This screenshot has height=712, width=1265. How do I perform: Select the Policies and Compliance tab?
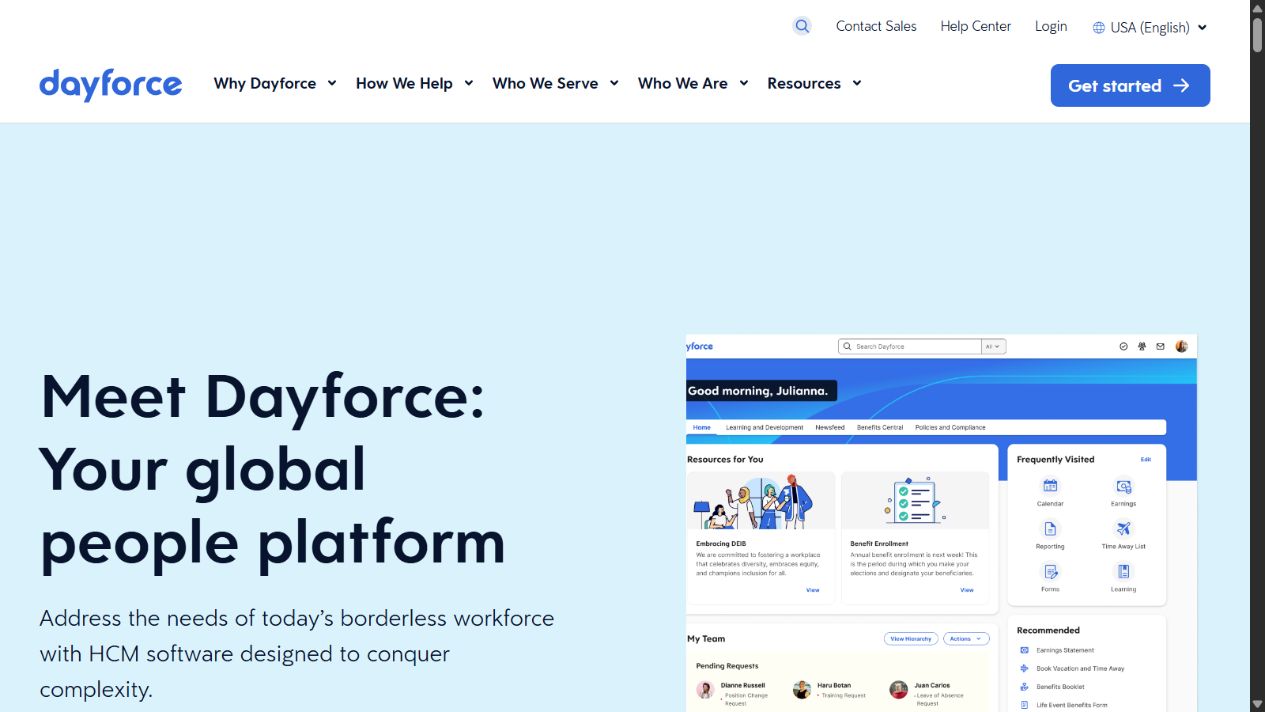click(x=950, y=427)
